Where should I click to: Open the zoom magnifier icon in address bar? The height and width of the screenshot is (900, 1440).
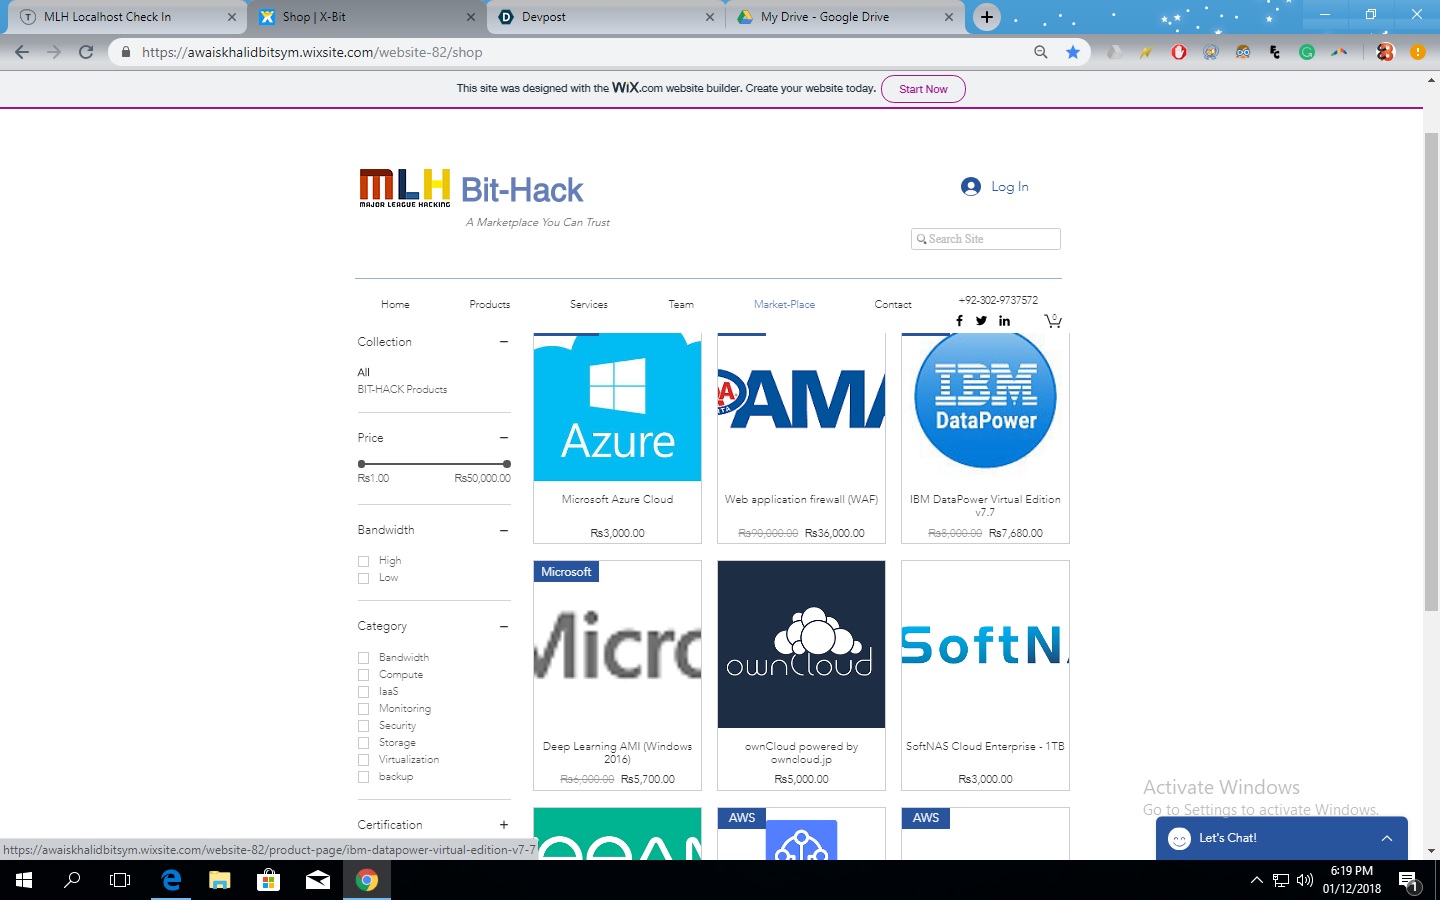[x=1041, y=52]
